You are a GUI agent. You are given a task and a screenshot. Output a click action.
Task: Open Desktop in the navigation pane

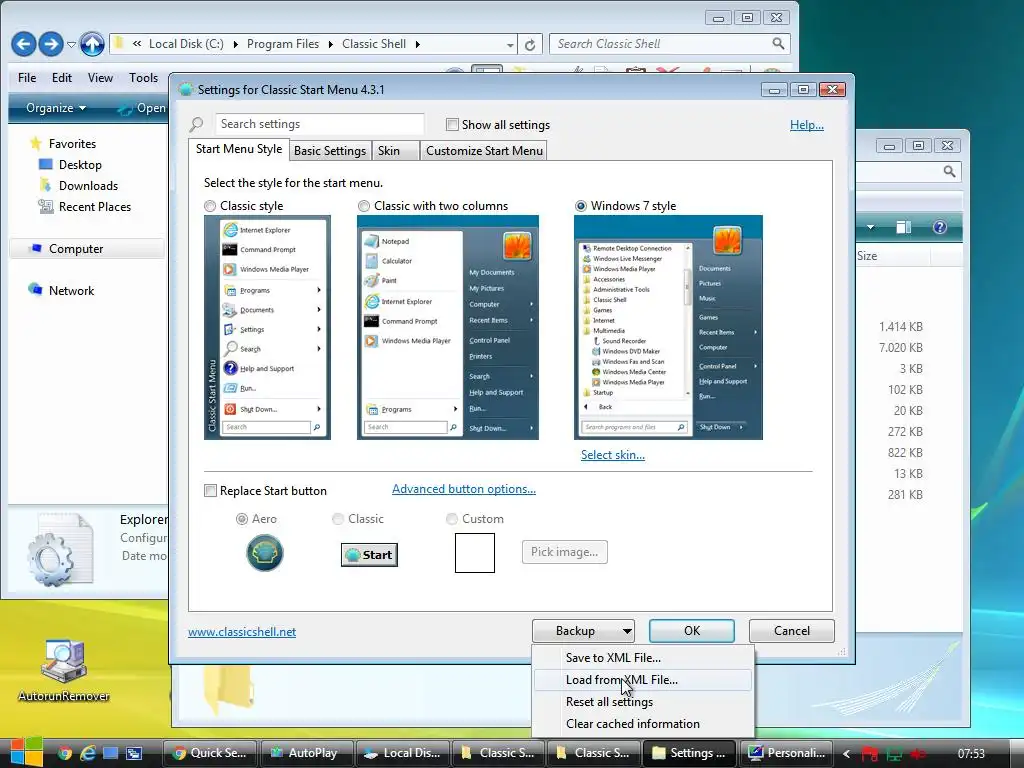tap(70, 165)
